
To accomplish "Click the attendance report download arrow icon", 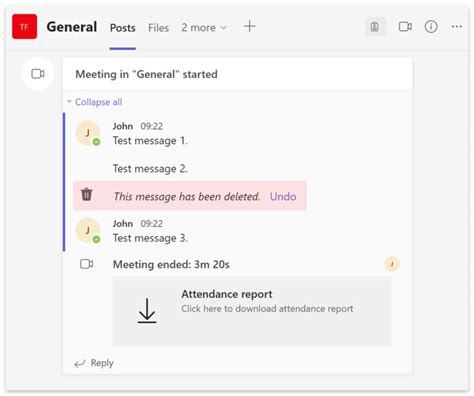I will pos(147,311).
